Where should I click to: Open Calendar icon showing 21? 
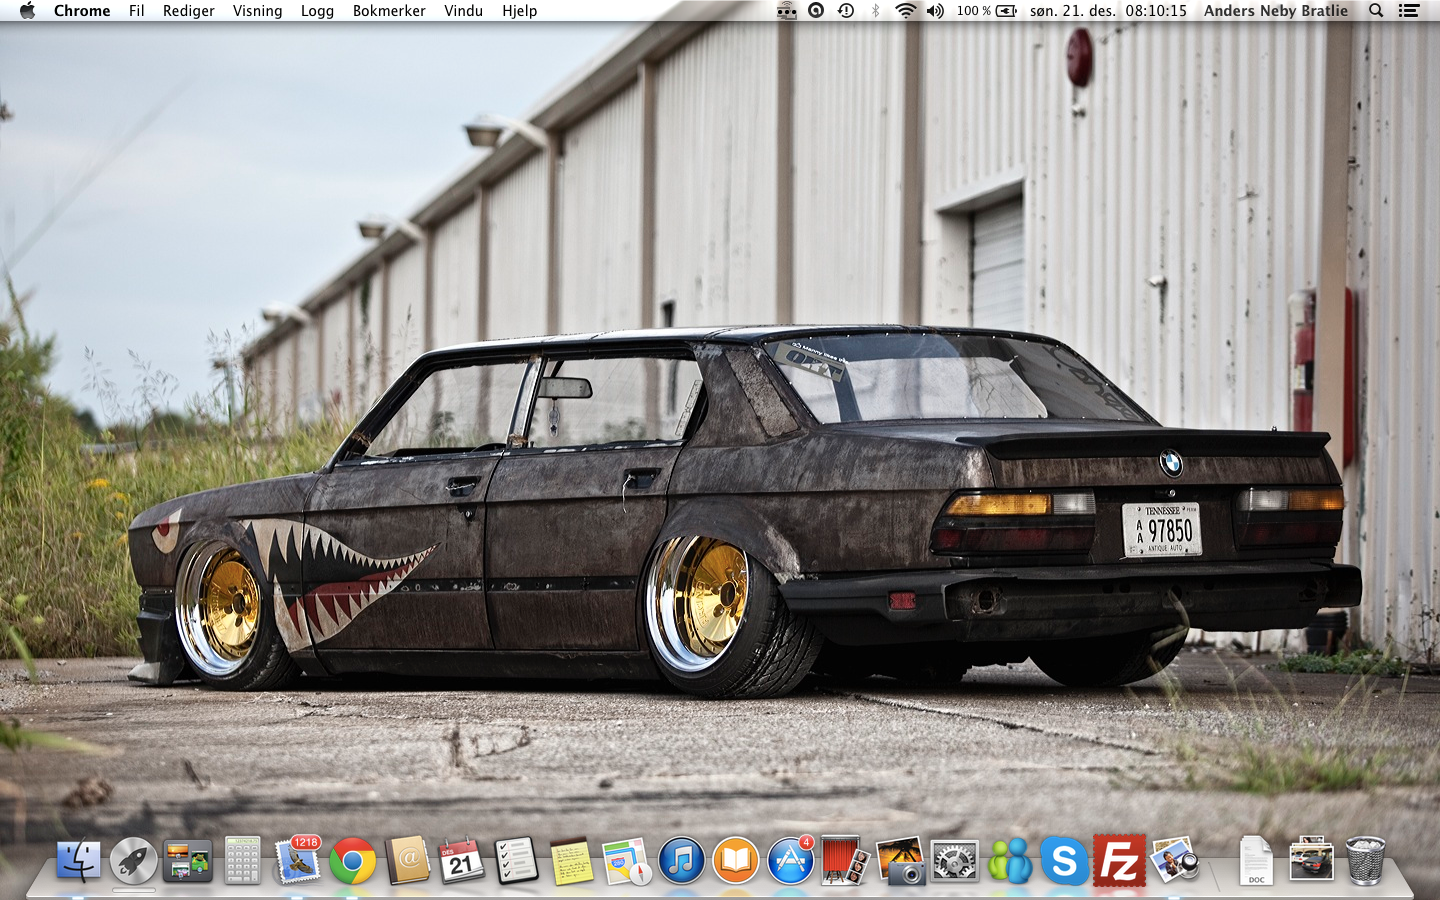pos(461,860)
